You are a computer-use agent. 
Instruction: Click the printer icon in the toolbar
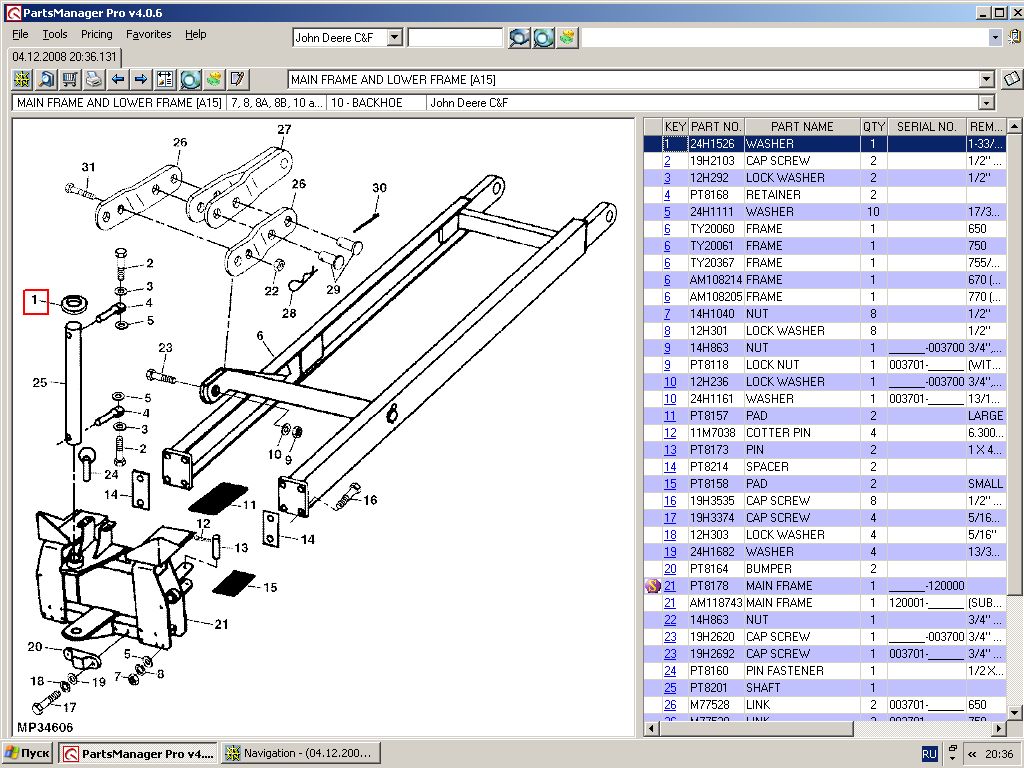(94, 79)
